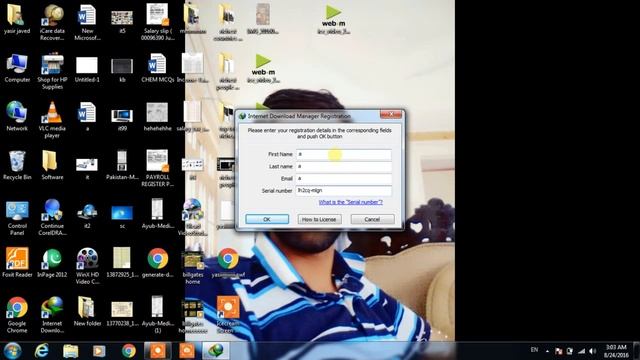Select the Pakistan-M... desktop file icon
This screenshot has height=360, width=640.
click(x=122, y=165)
